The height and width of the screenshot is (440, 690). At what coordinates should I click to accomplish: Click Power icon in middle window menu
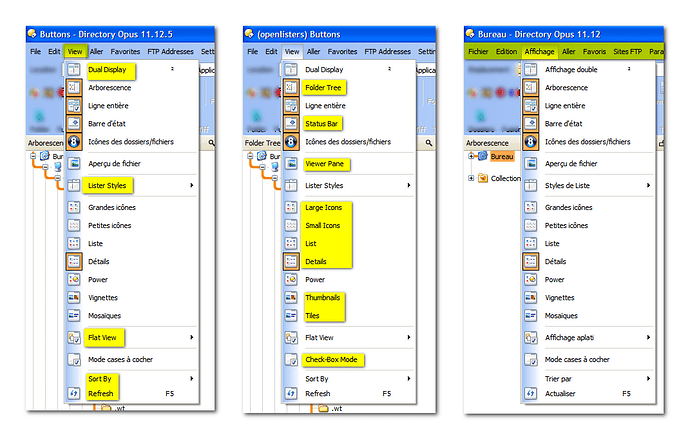[291, 279]
